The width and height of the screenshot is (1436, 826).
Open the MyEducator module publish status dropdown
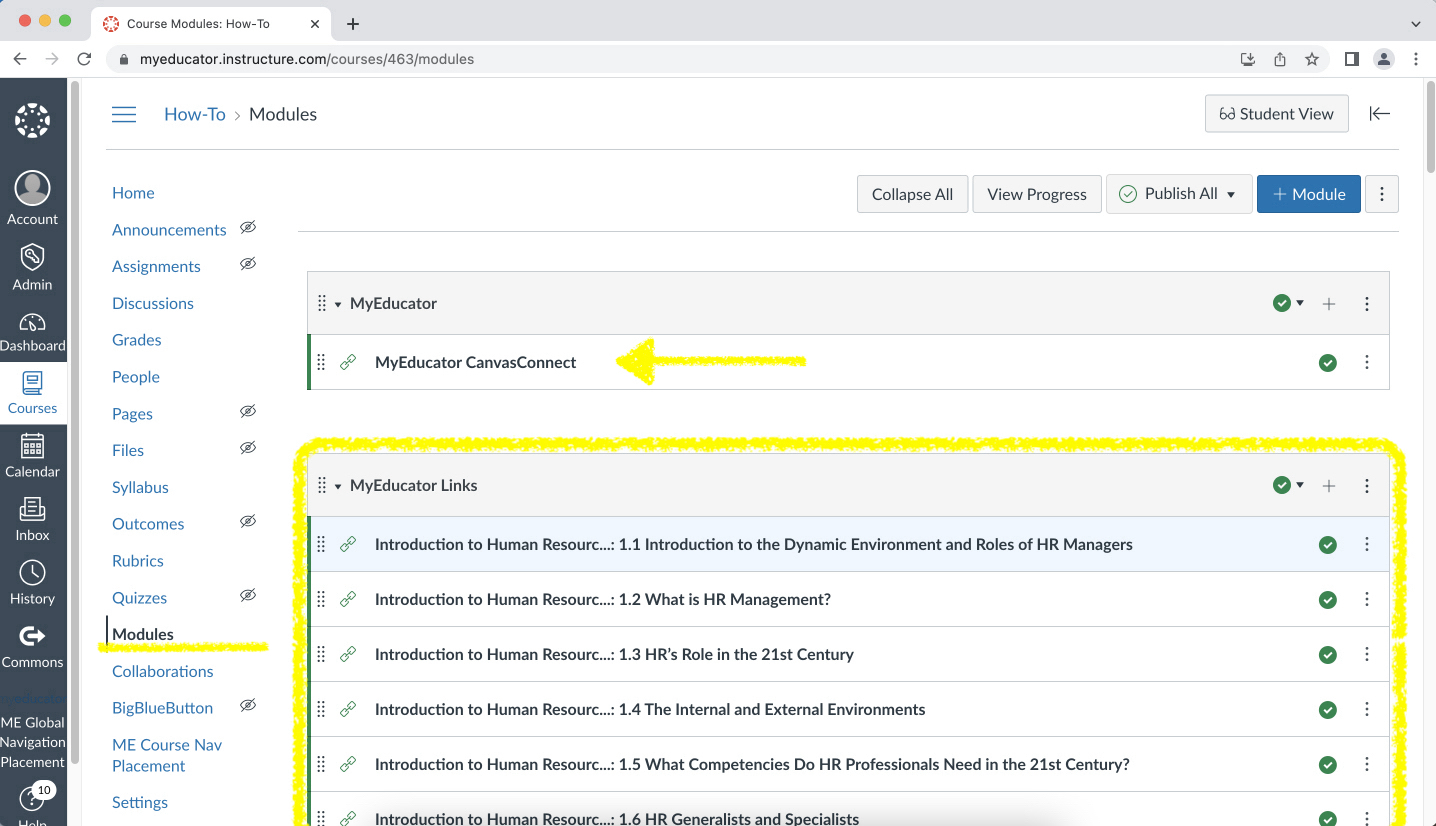(1288, 303)
